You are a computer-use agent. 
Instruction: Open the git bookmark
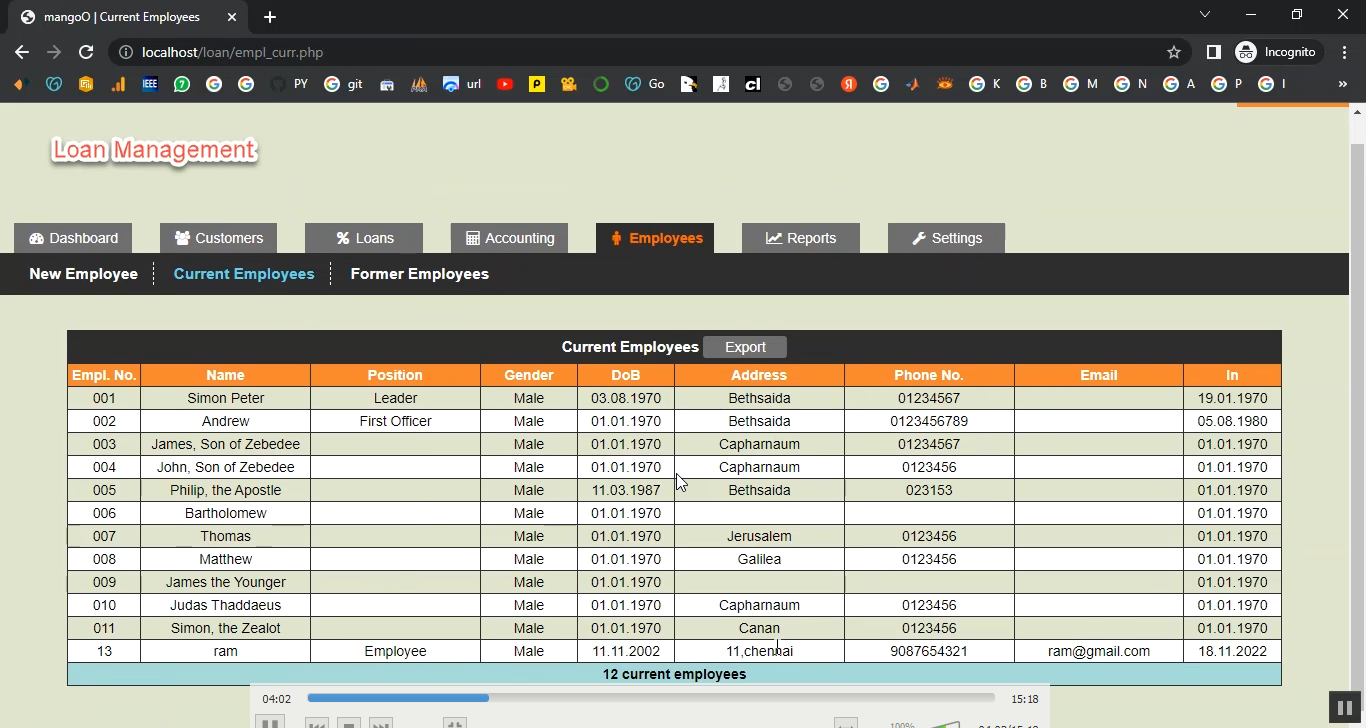[x=344, y=84]
